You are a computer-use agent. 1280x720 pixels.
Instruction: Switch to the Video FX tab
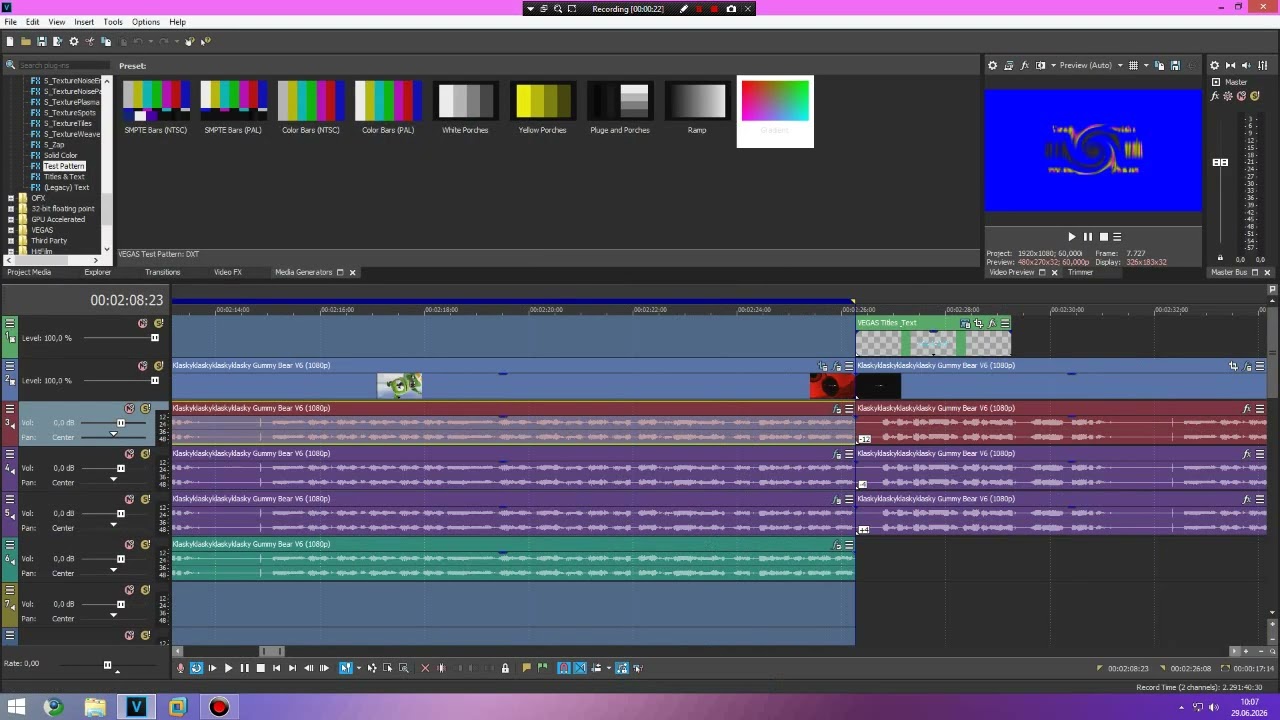[x=227, y=272]
